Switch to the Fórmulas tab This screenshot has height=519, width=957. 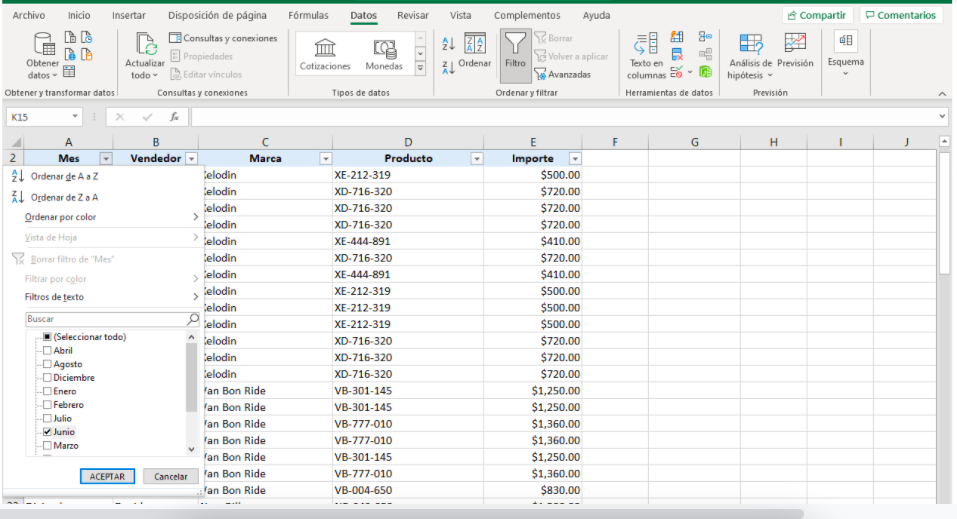[x=308, y=15]
